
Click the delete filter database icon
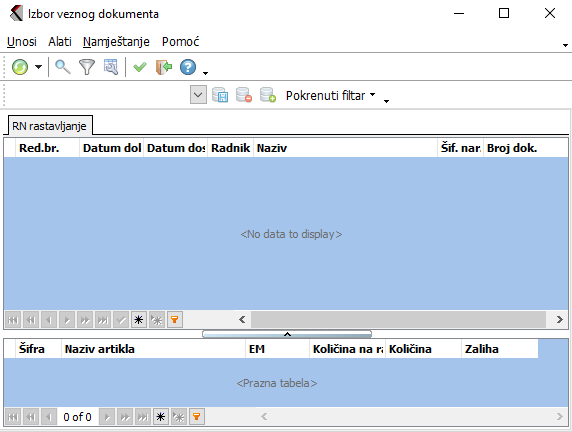(244, 95)
